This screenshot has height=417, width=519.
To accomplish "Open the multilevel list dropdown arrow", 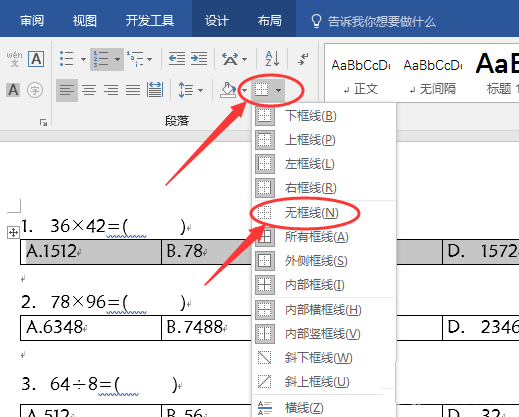I will coord(150,59).
